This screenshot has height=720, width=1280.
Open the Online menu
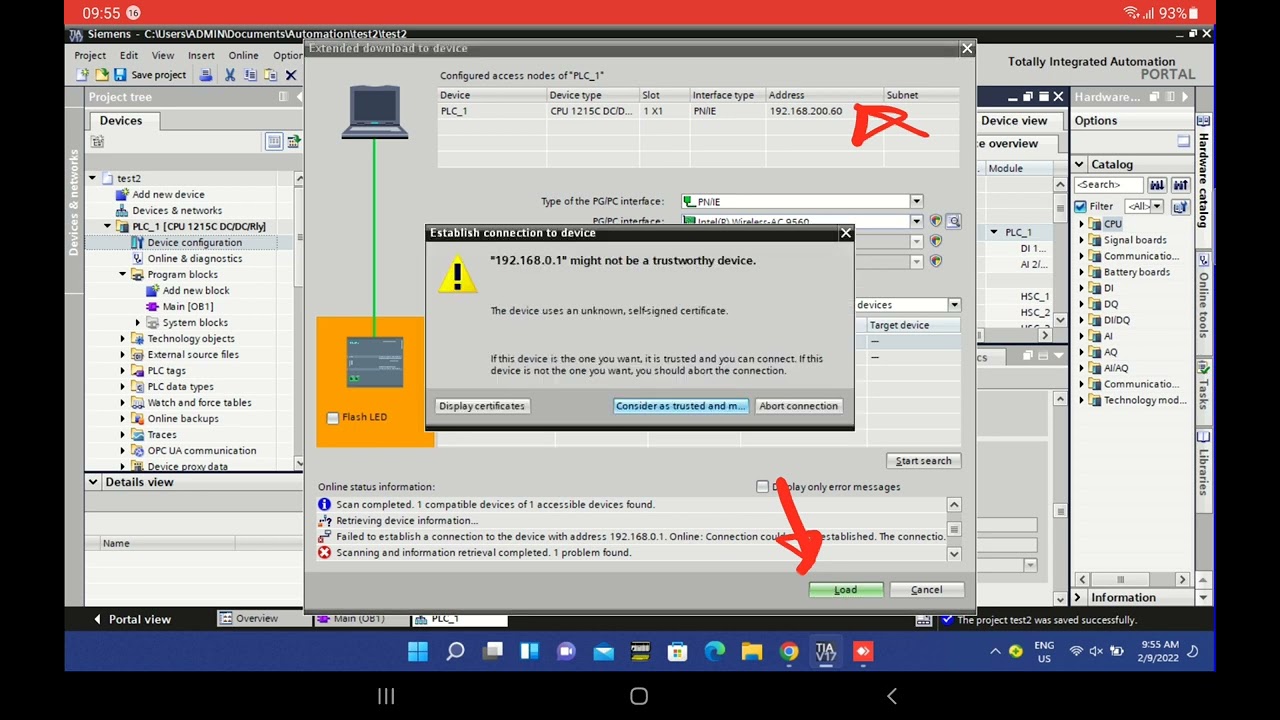tap(243, 55)
